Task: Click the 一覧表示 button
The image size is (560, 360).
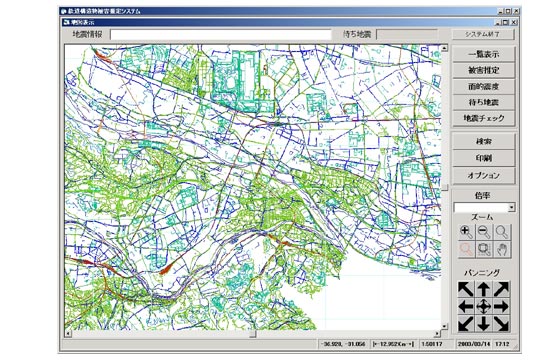Action: coord(484,54)
